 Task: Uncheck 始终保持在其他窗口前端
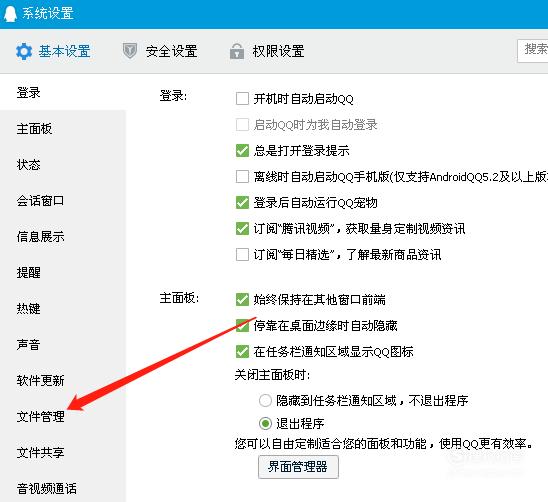tap(242, 300)
